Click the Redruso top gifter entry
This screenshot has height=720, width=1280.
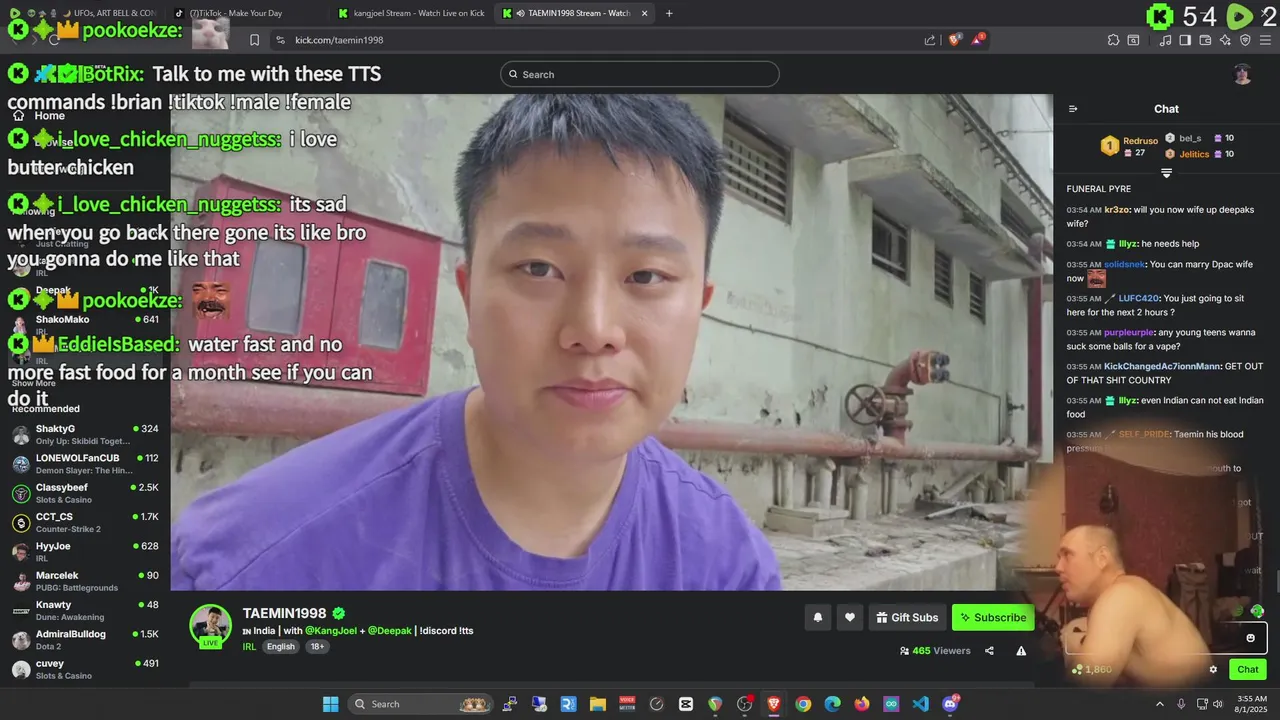tap(1130, 146)
